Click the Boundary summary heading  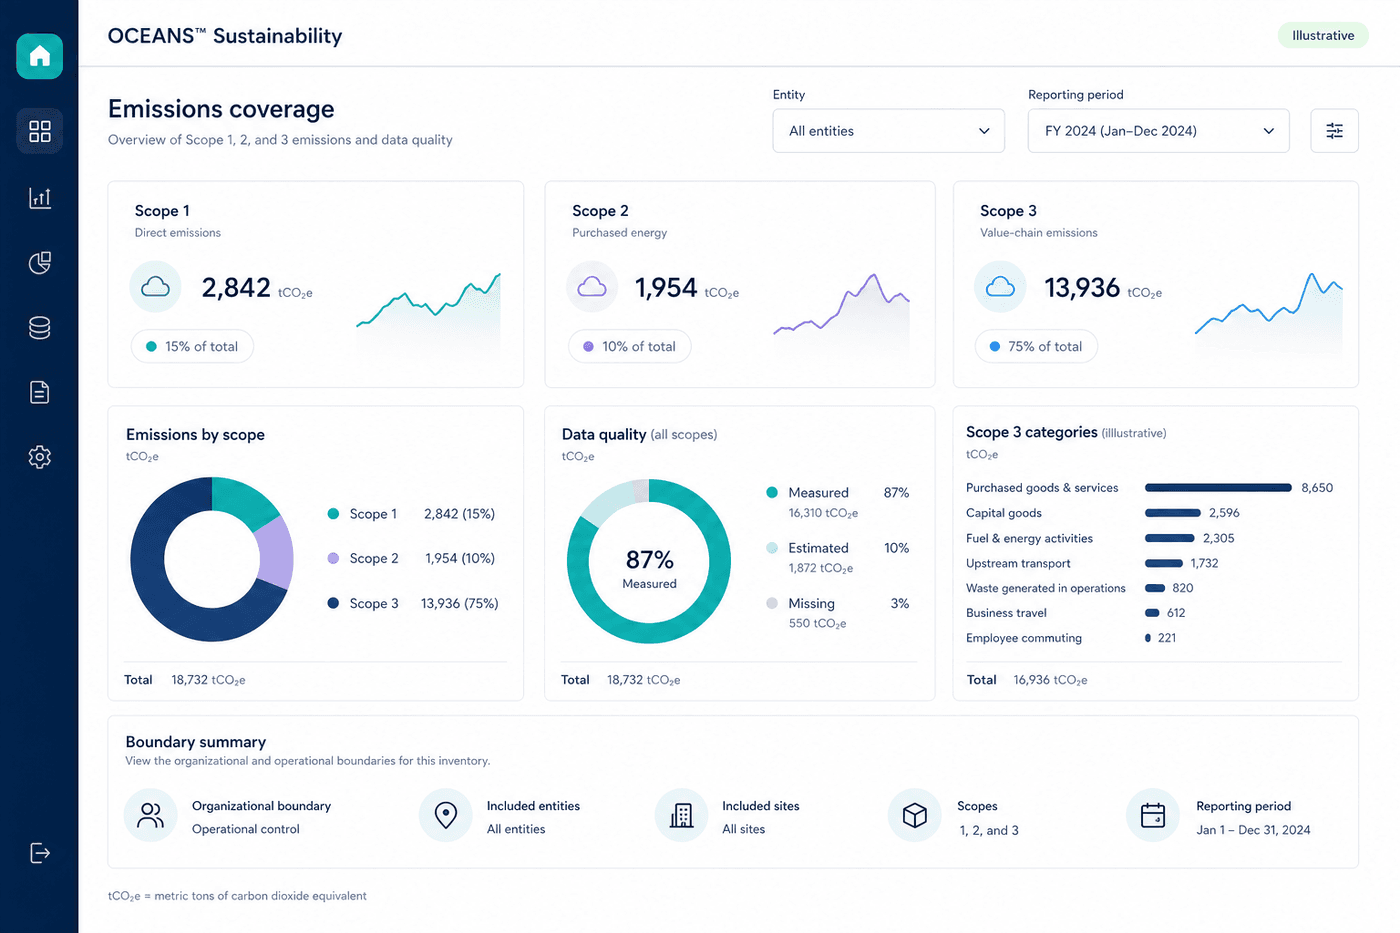(x=196, y=742)
